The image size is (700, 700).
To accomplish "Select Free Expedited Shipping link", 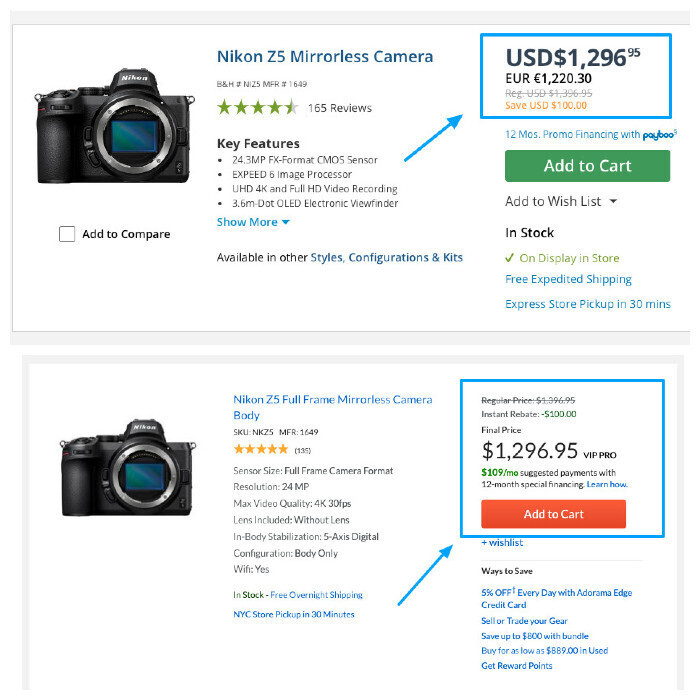I will click(568, 279).
